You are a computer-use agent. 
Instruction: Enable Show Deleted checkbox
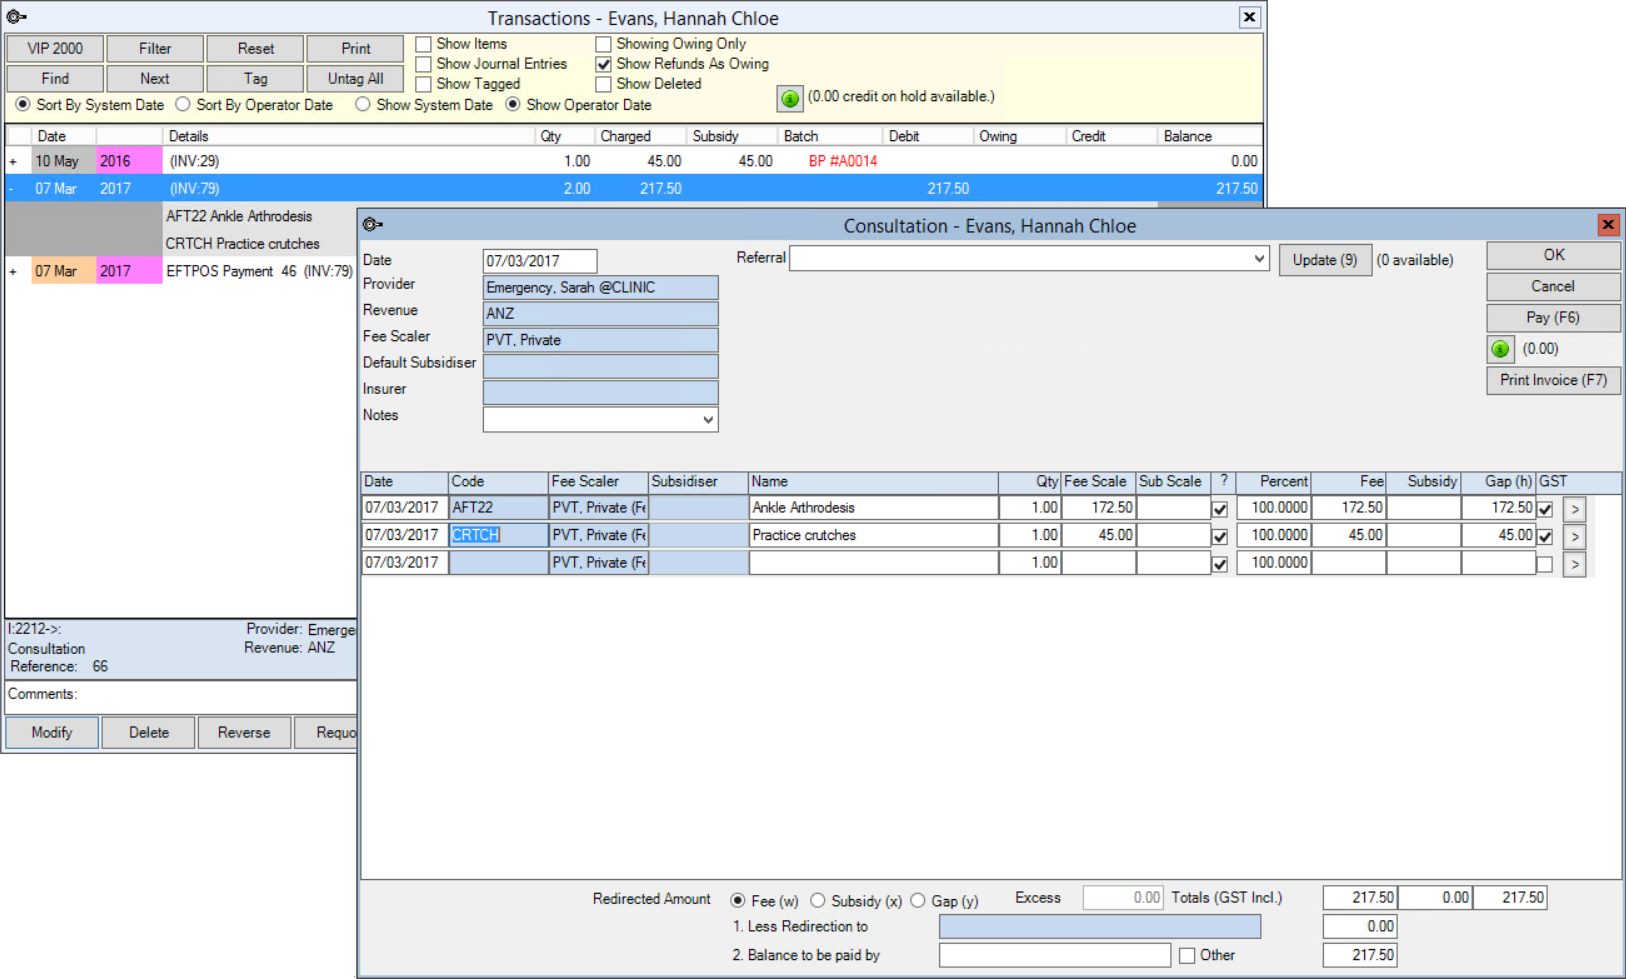[603, 84]
